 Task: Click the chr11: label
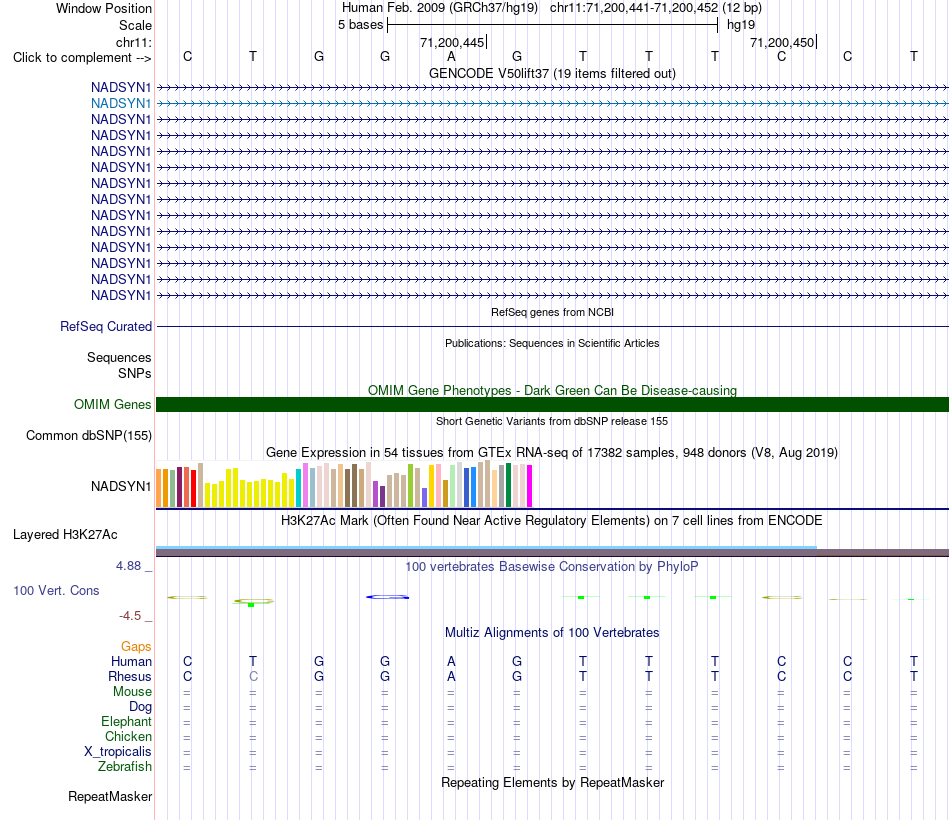[x=133, y=42]
